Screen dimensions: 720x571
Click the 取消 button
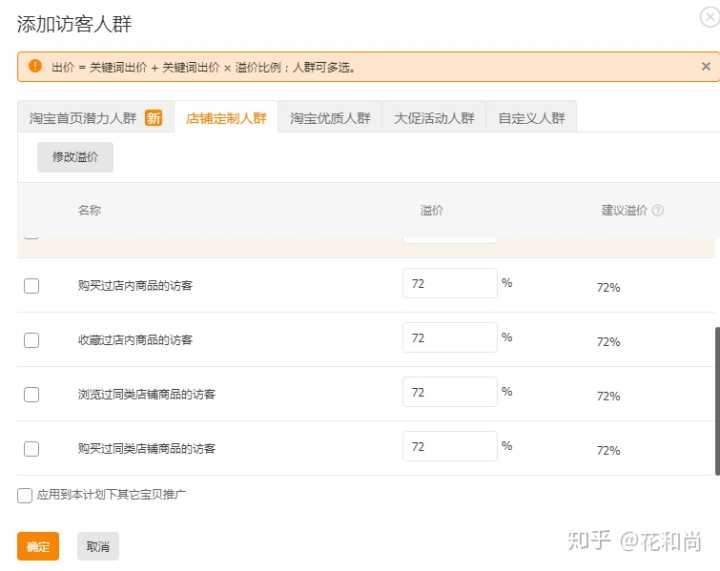(x=98, y=547)
